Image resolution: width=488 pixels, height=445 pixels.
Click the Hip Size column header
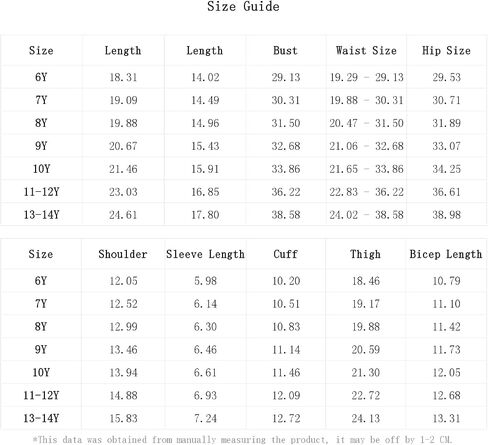(x=446, y=50)
